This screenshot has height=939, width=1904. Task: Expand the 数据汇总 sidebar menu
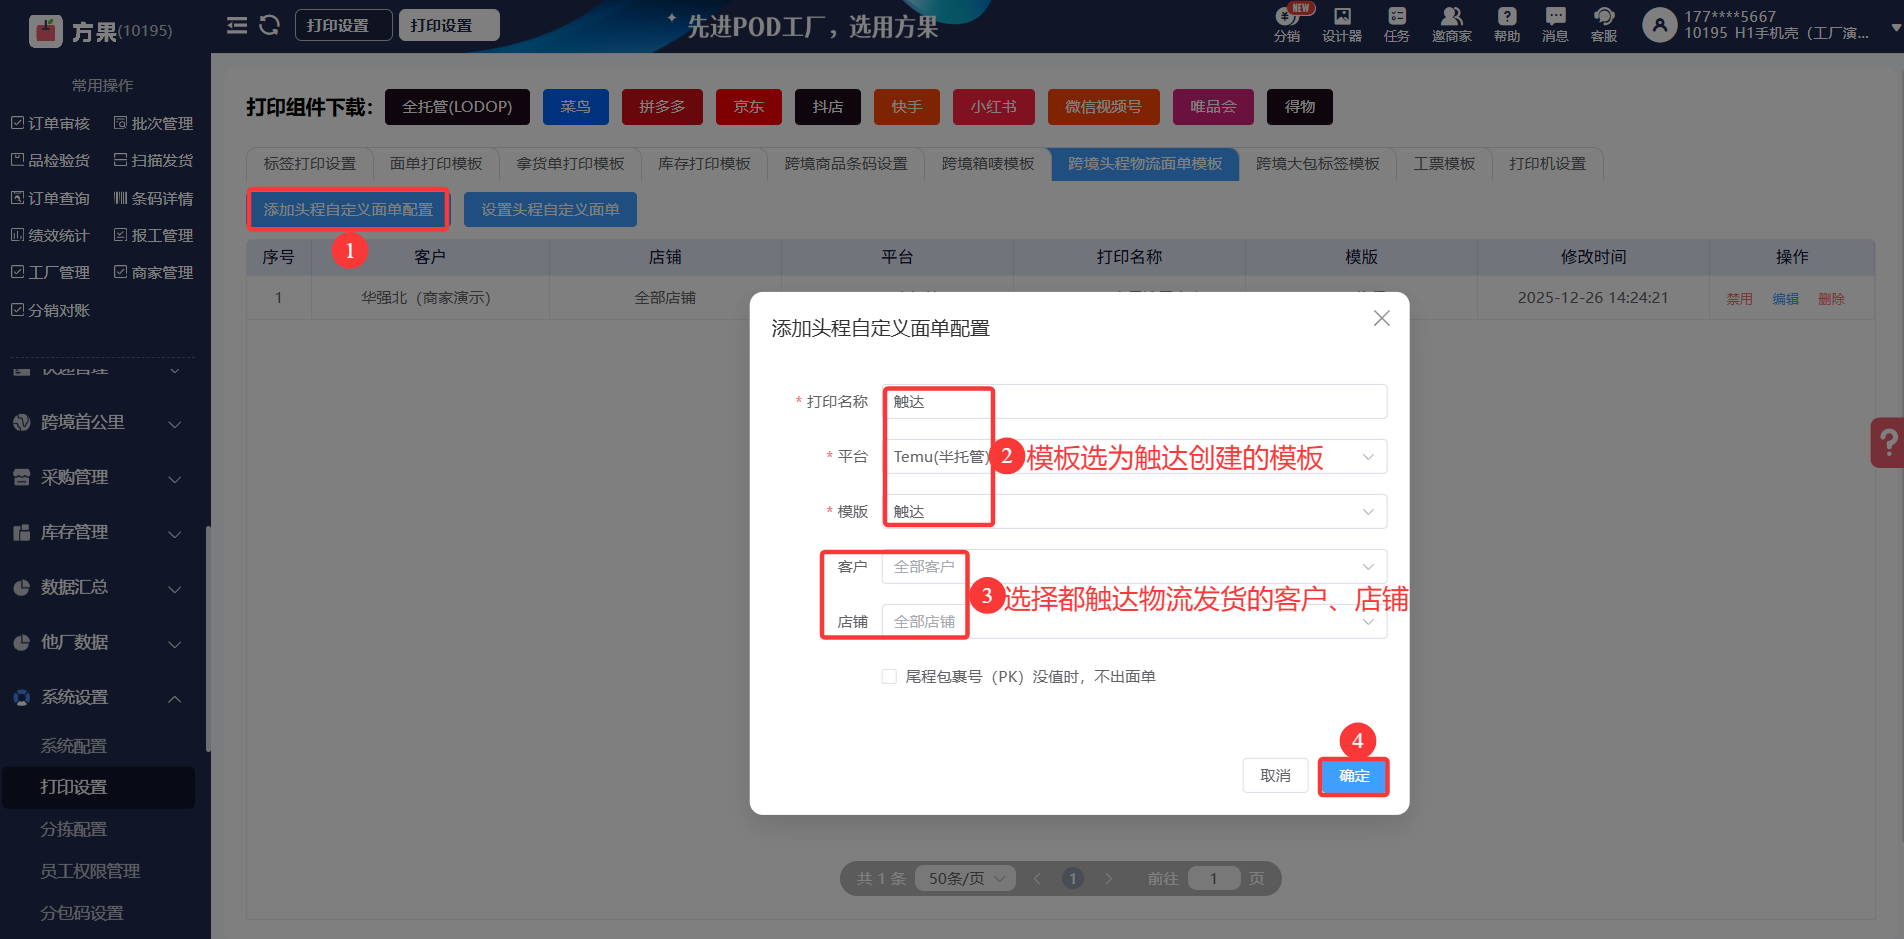(x=98, y=588)
